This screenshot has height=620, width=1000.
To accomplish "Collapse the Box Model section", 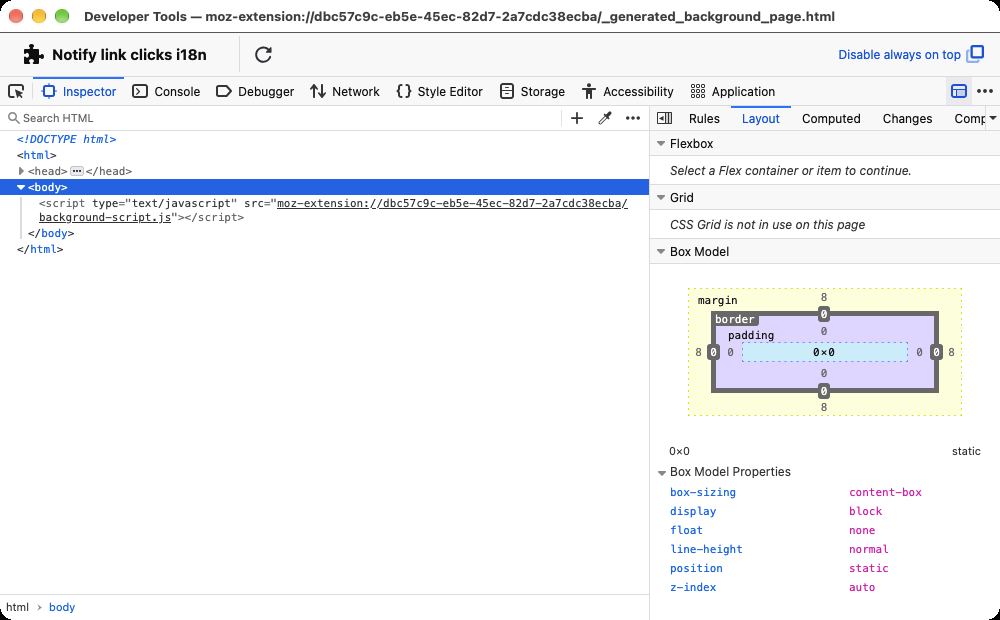I will tap(661, 251).
